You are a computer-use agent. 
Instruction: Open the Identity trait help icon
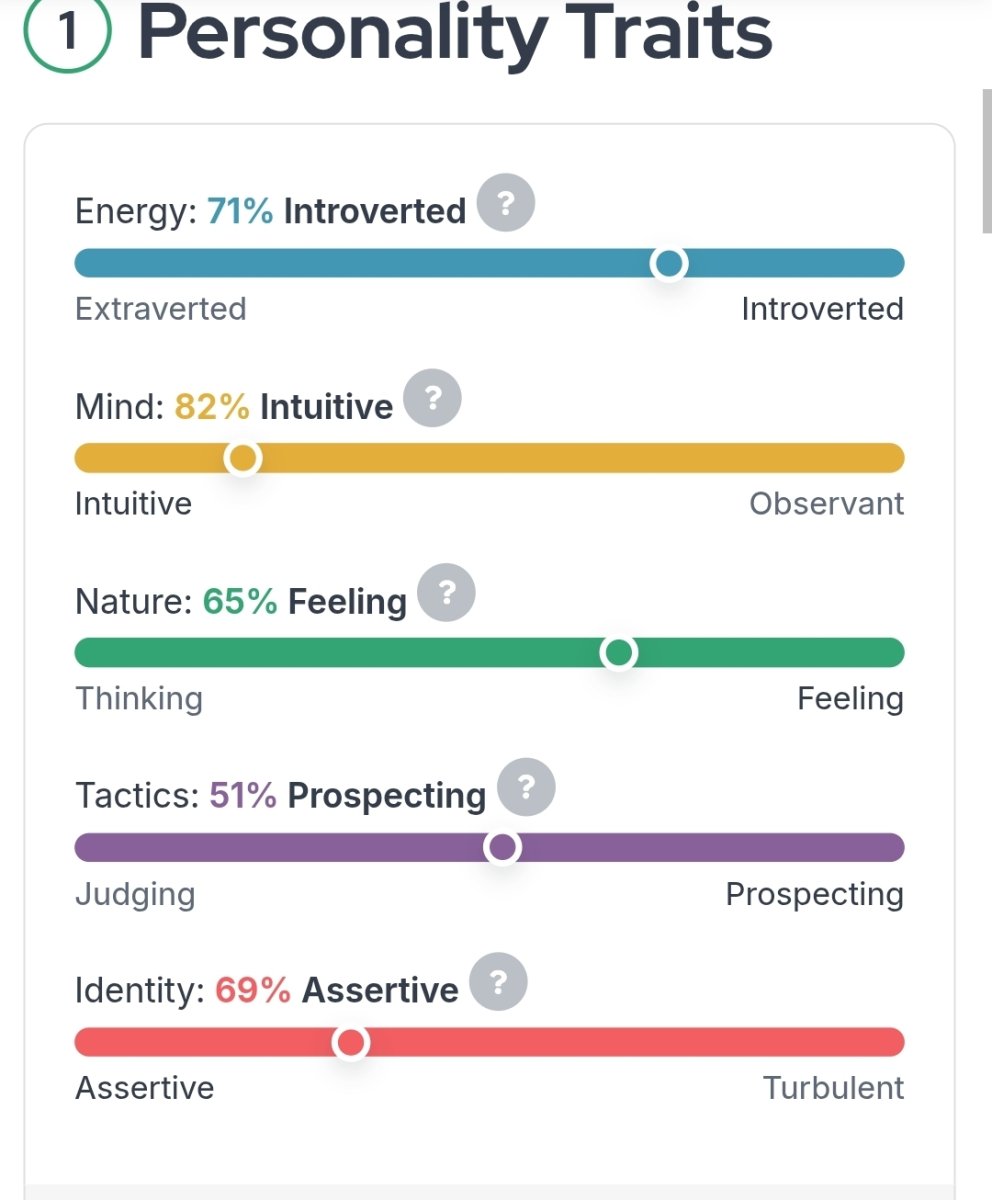pos(498,982)
